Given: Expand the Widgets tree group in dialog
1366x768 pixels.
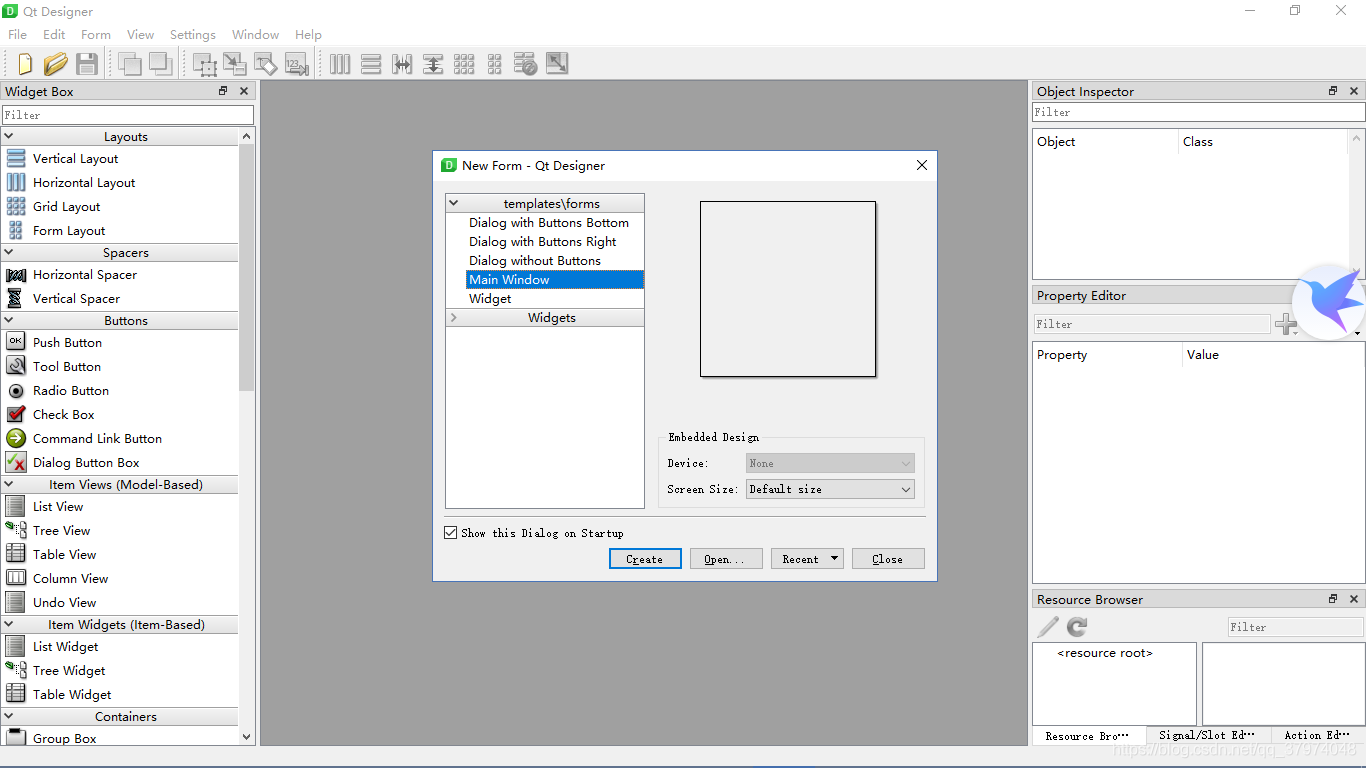Looking at the screenshot, I should click(454, 317).
